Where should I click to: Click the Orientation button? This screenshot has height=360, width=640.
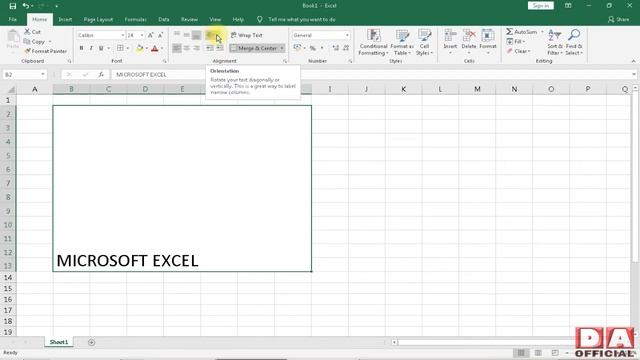(x=211, y=36)
